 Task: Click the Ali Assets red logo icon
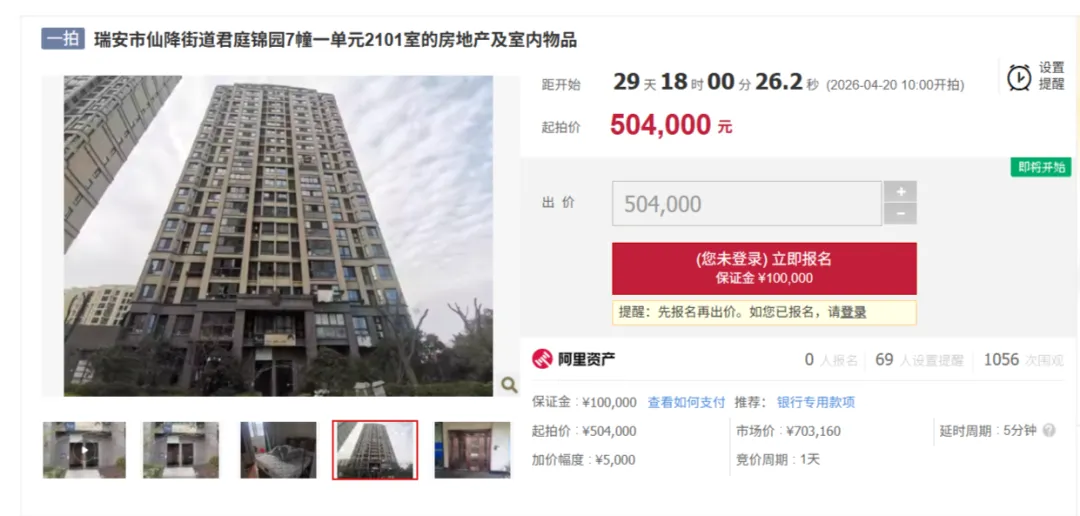point(543,359)
